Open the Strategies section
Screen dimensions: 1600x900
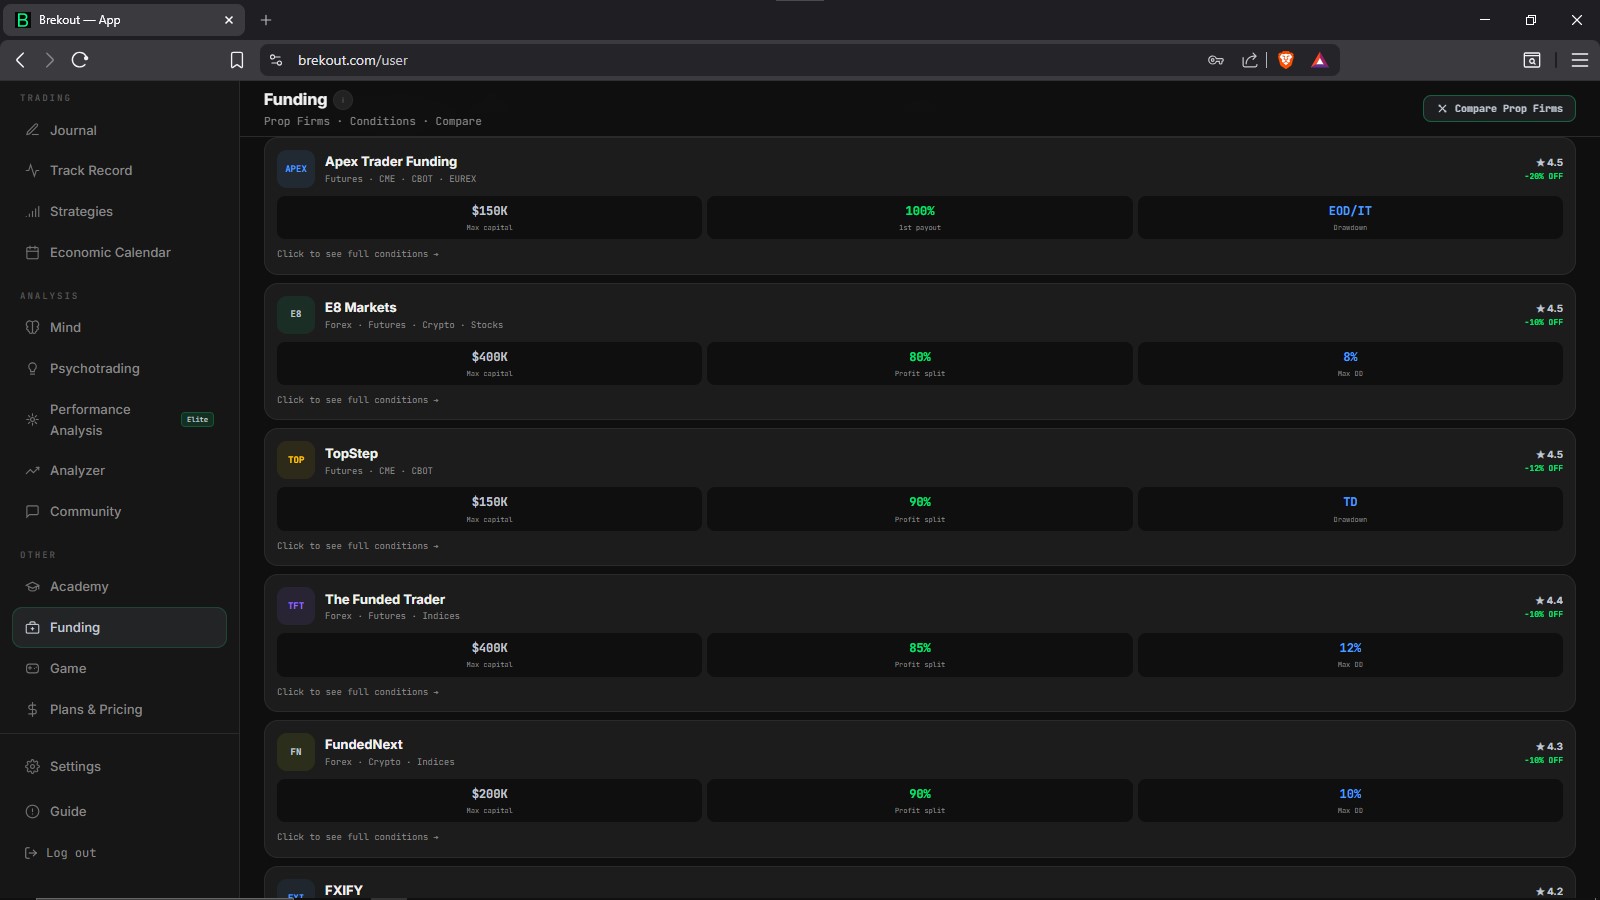pyautogui.click(x=119, y=211)
